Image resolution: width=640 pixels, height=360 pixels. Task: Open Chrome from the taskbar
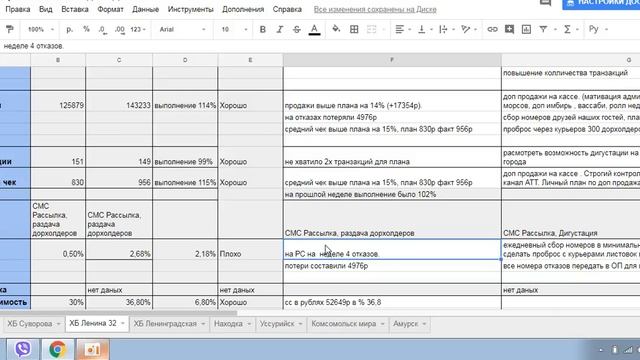58,349
